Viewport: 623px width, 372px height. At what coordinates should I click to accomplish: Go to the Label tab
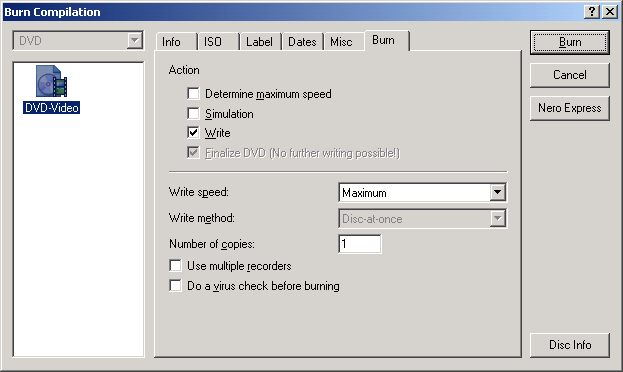click(260, 42)
